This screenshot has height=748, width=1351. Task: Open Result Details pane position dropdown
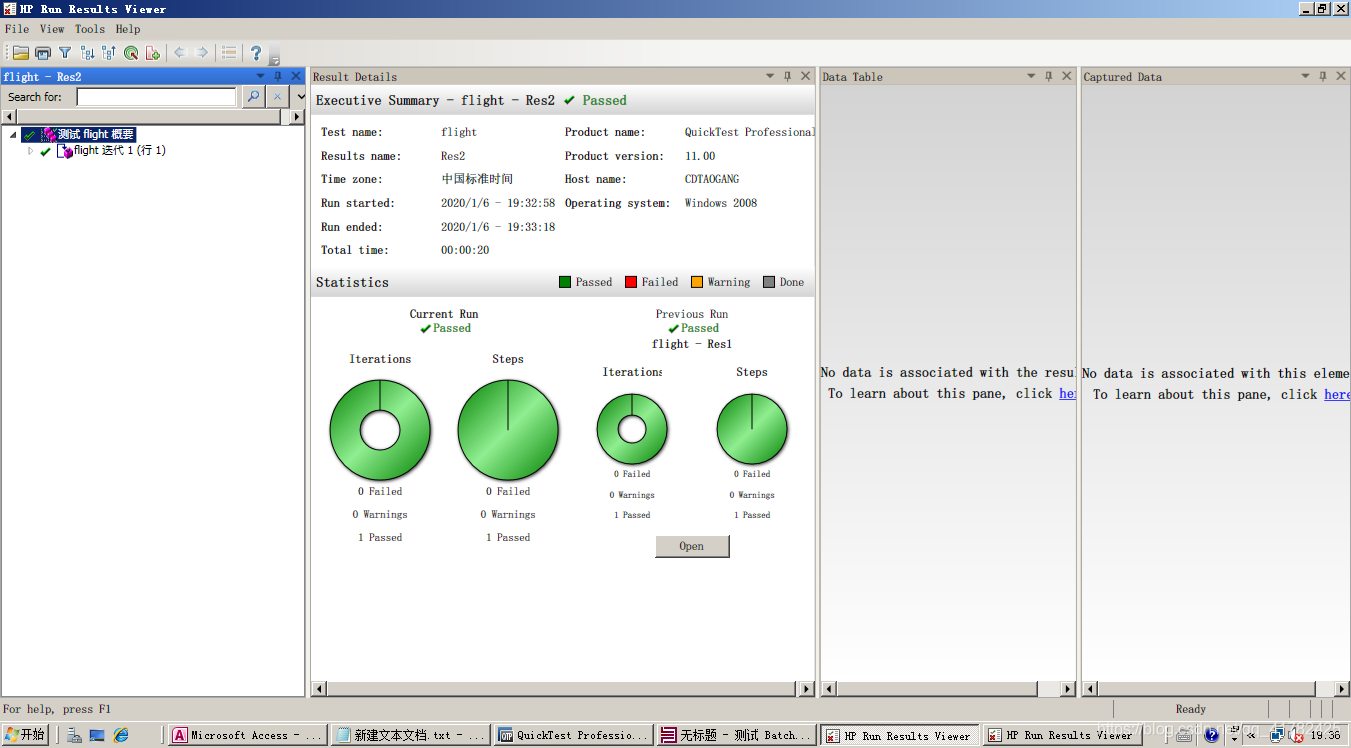click(x=770, y=76)
